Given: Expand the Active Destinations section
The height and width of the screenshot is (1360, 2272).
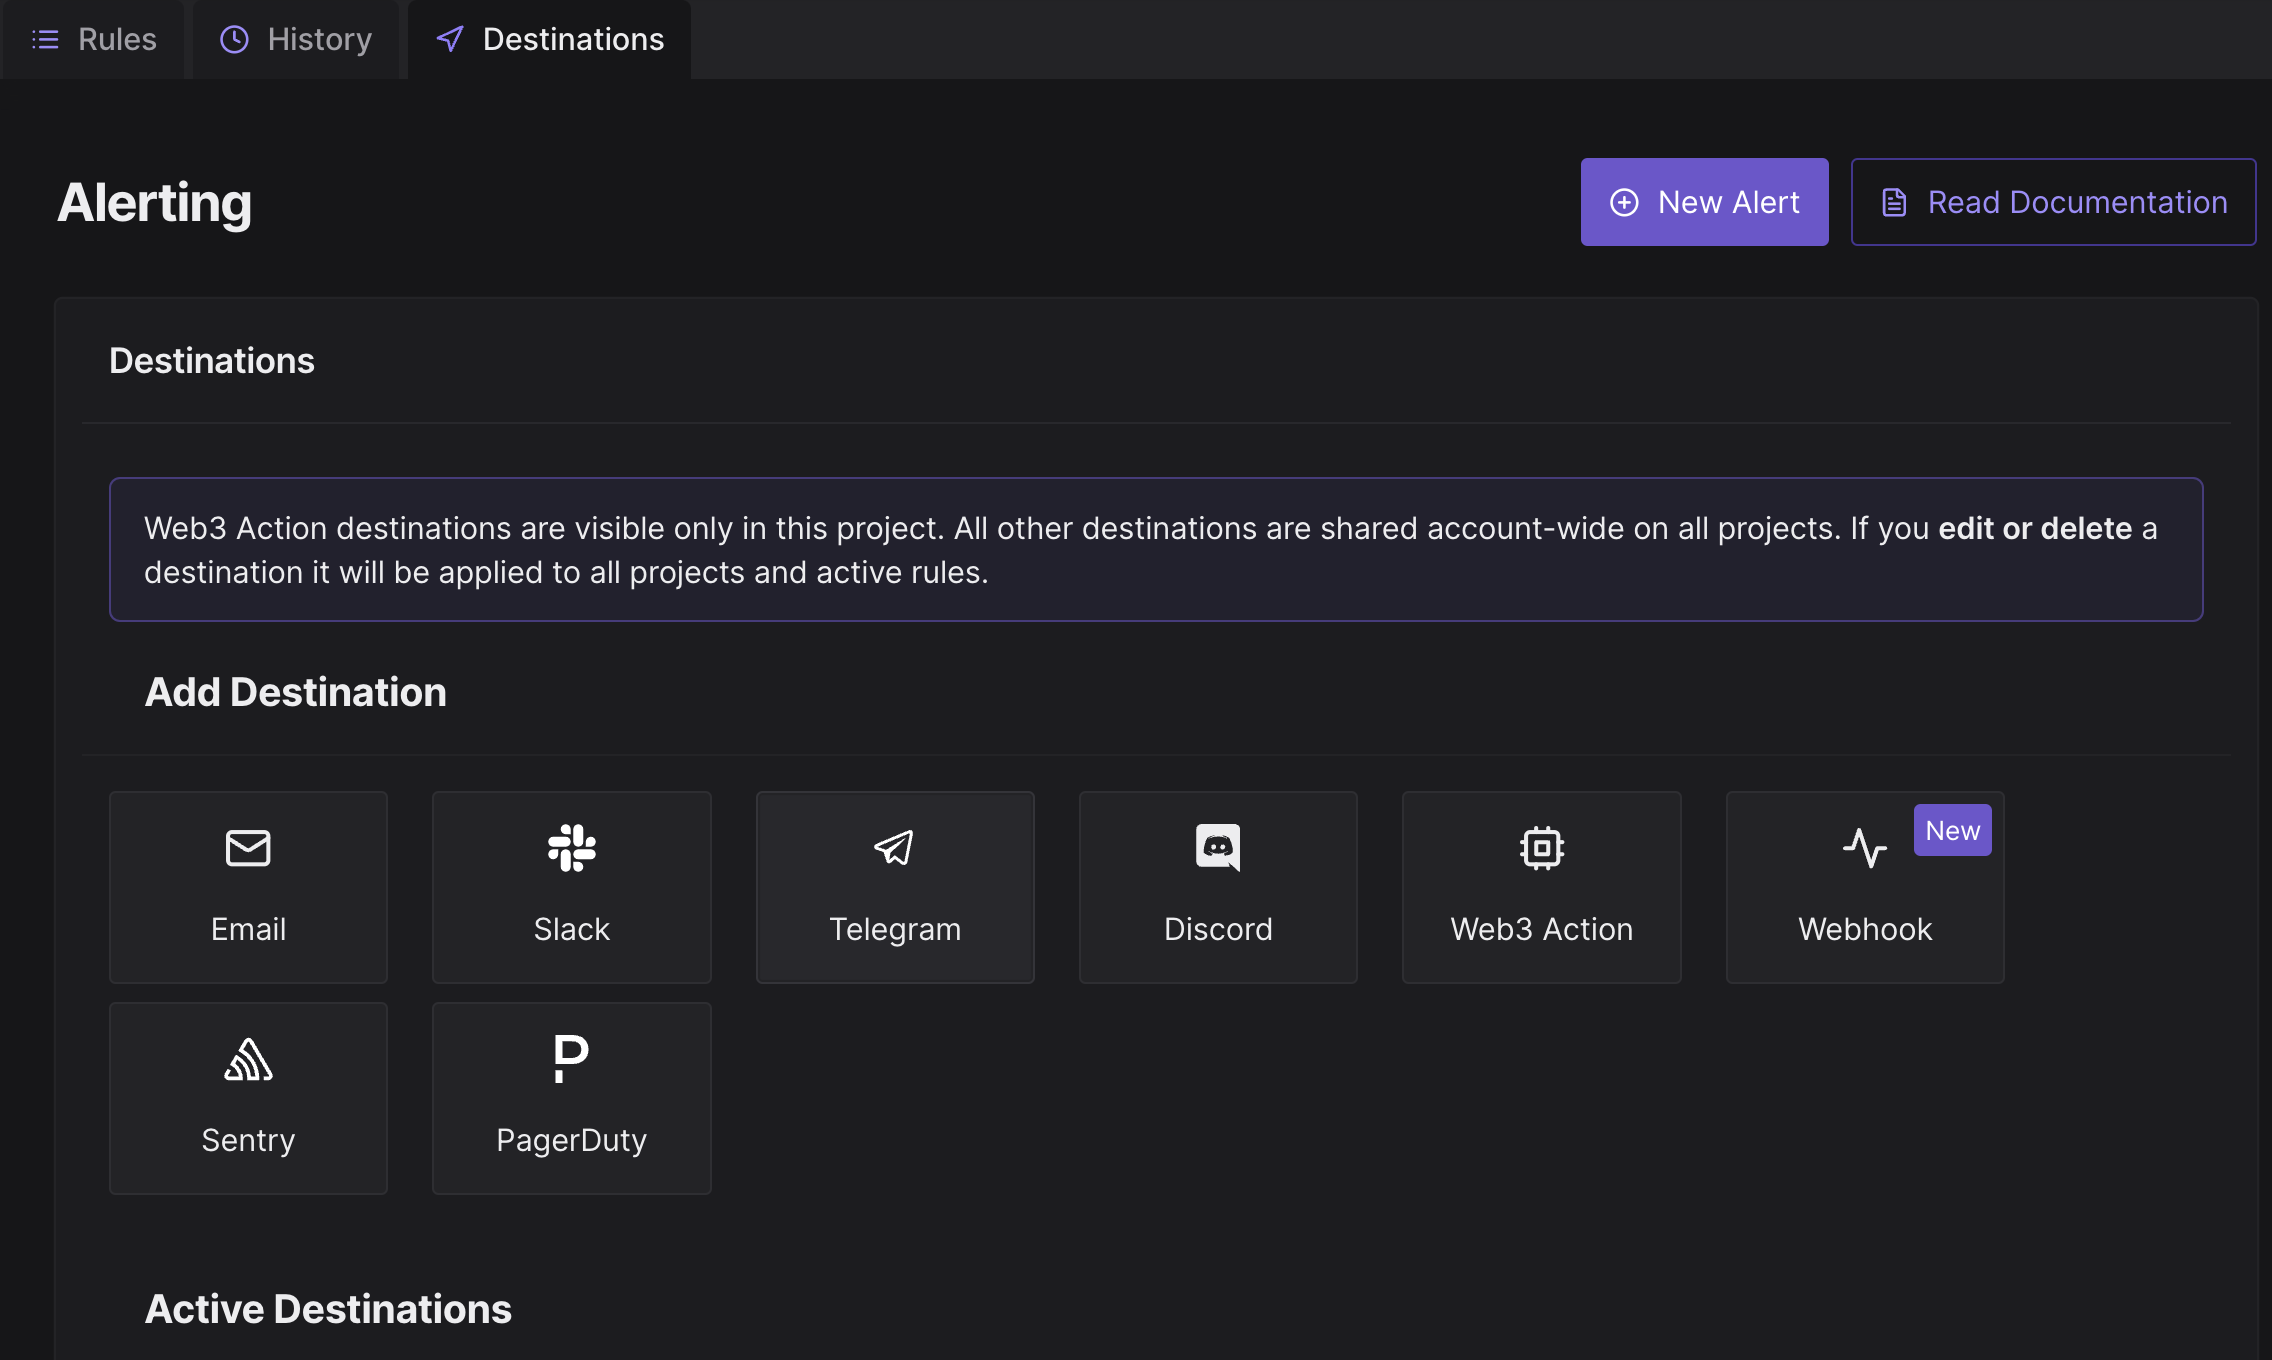Looking at the screenshot, I should point(329,1307).
